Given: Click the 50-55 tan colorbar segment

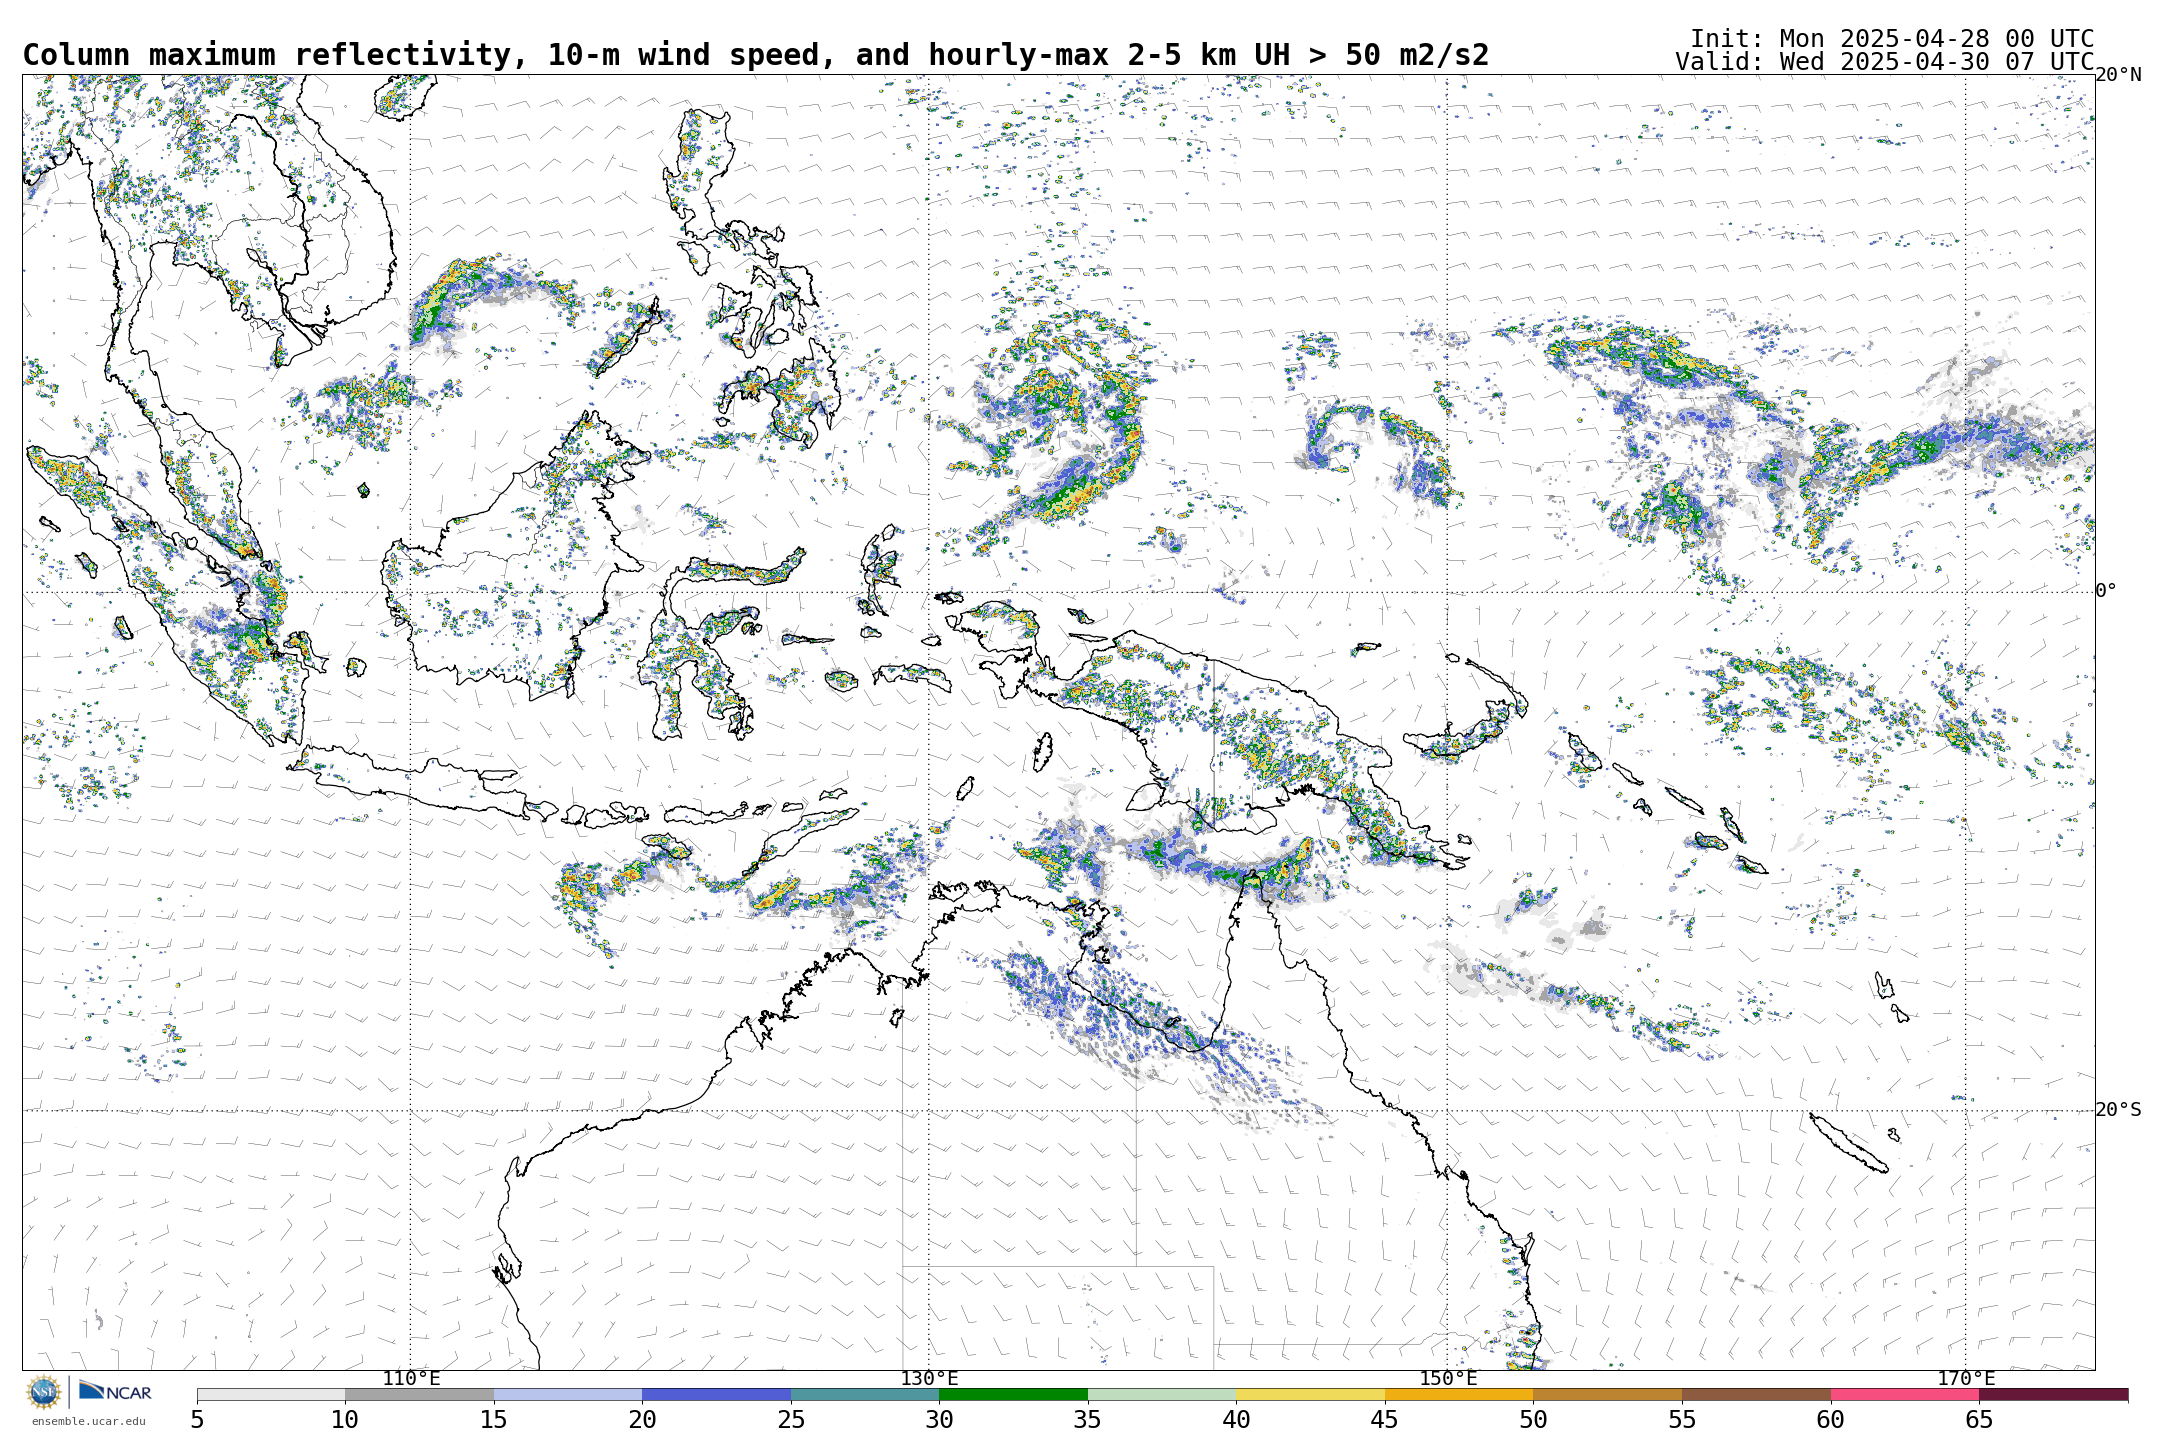Looking at the screenshot, I should pyautogui.click(x=1607, y=1394).
